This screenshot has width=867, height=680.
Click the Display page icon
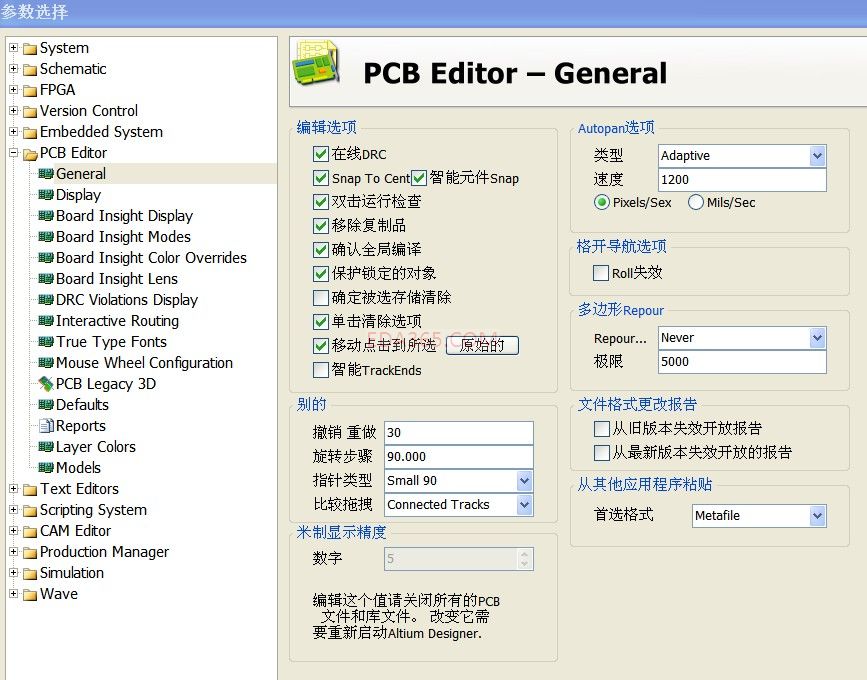46,195
